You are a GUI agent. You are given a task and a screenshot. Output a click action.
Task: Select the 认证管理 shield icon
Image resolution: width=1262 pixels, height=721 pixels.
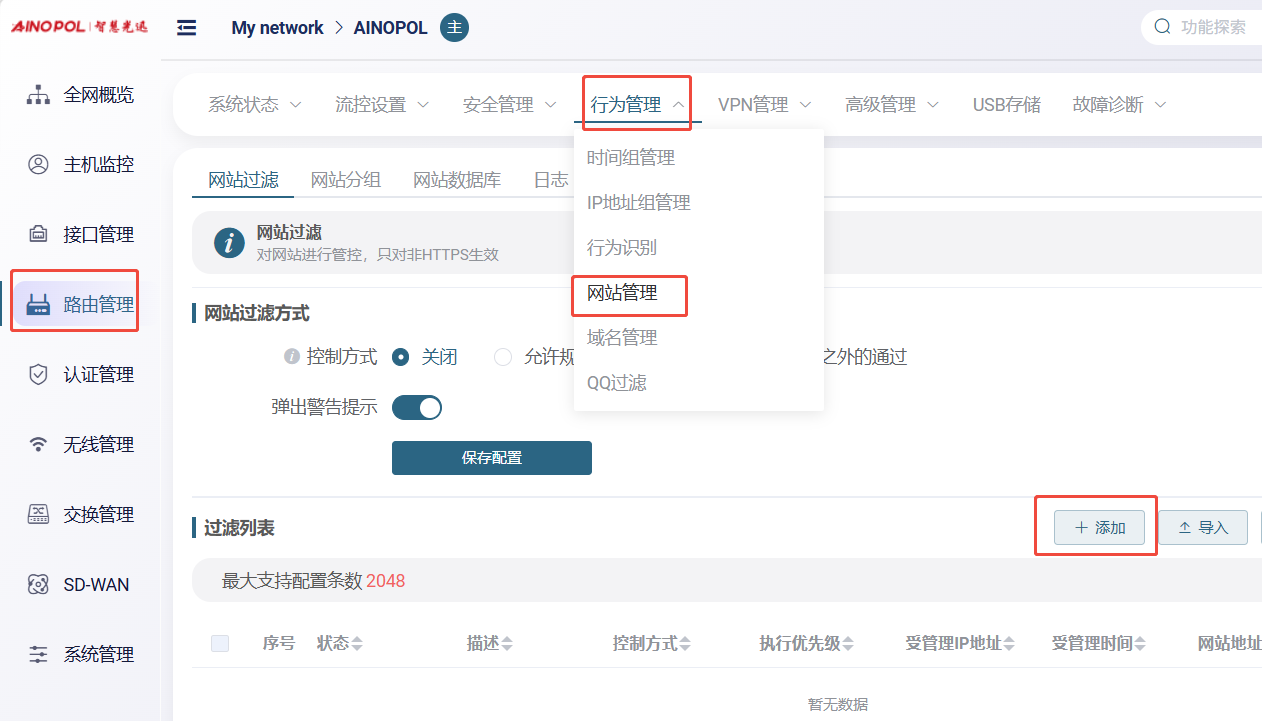tap(38, 375)
